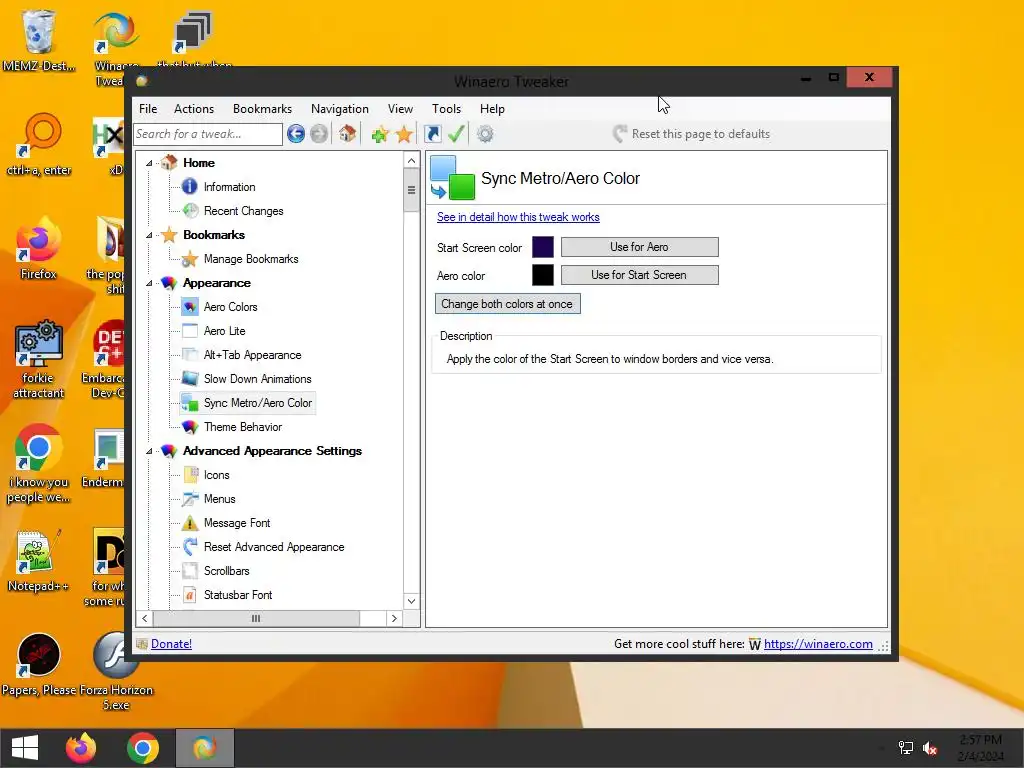Click the Scrollbars tree icon
This screenshot has height=768, width=1024.
pyautogui.click(x=190, y=571)
